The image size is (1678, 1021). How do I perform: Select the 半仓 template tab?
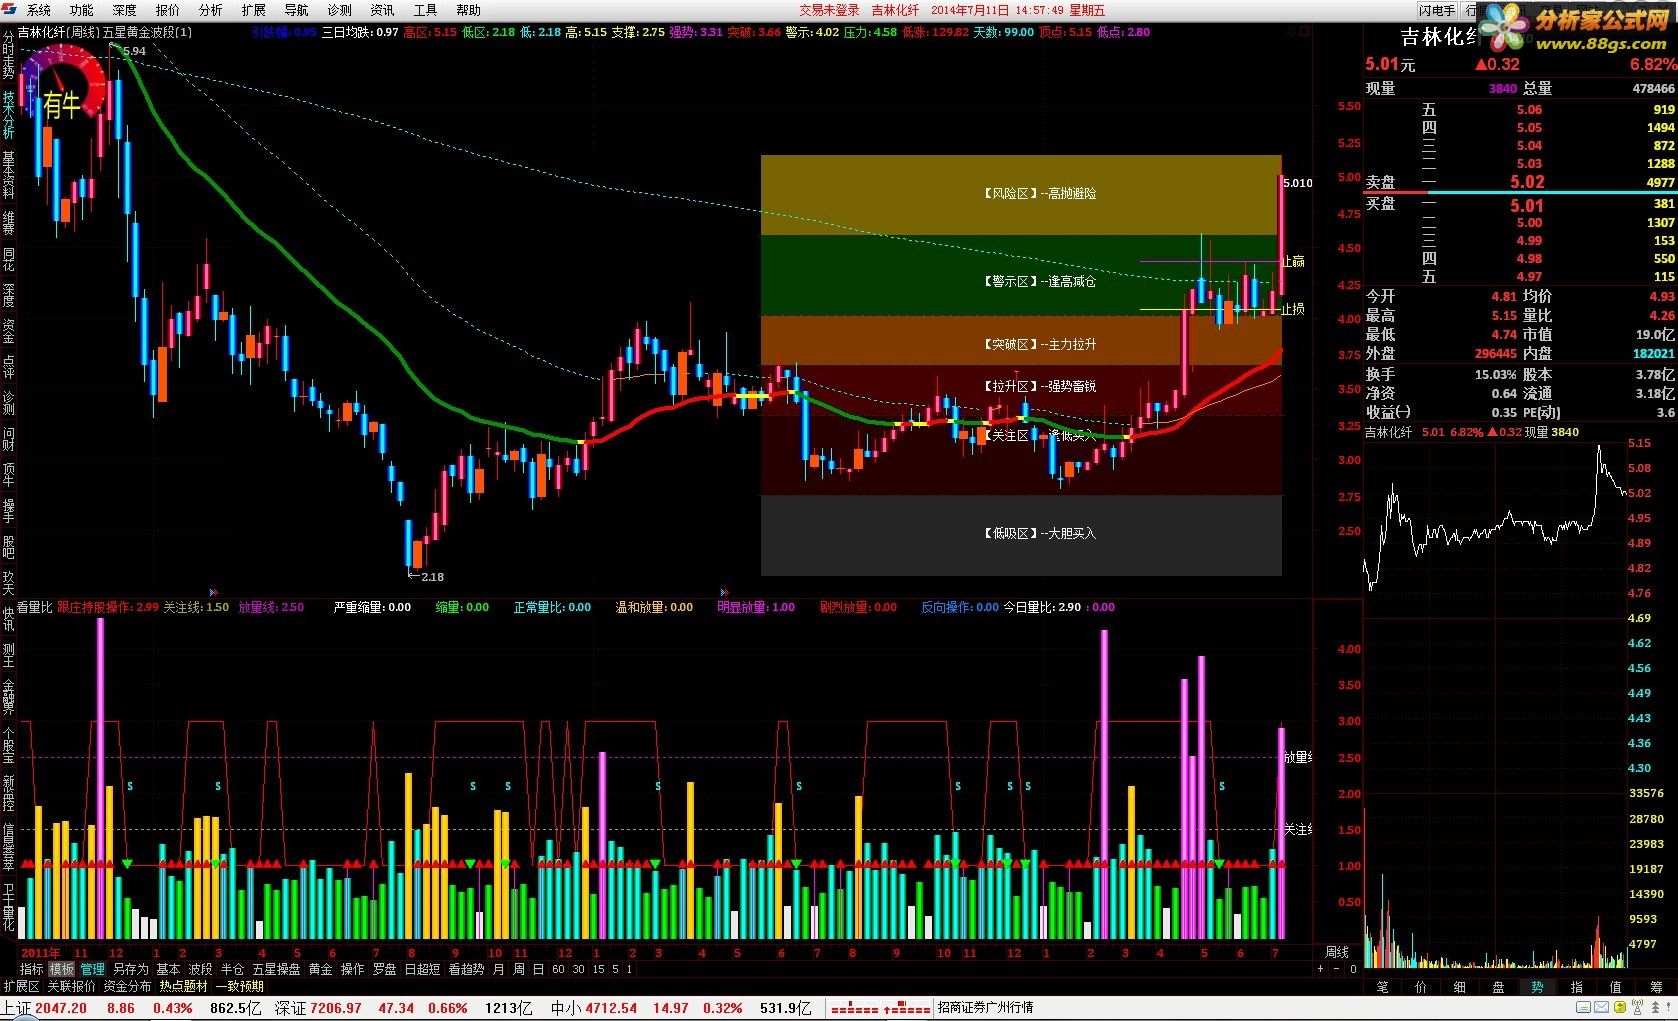(232, 969)
